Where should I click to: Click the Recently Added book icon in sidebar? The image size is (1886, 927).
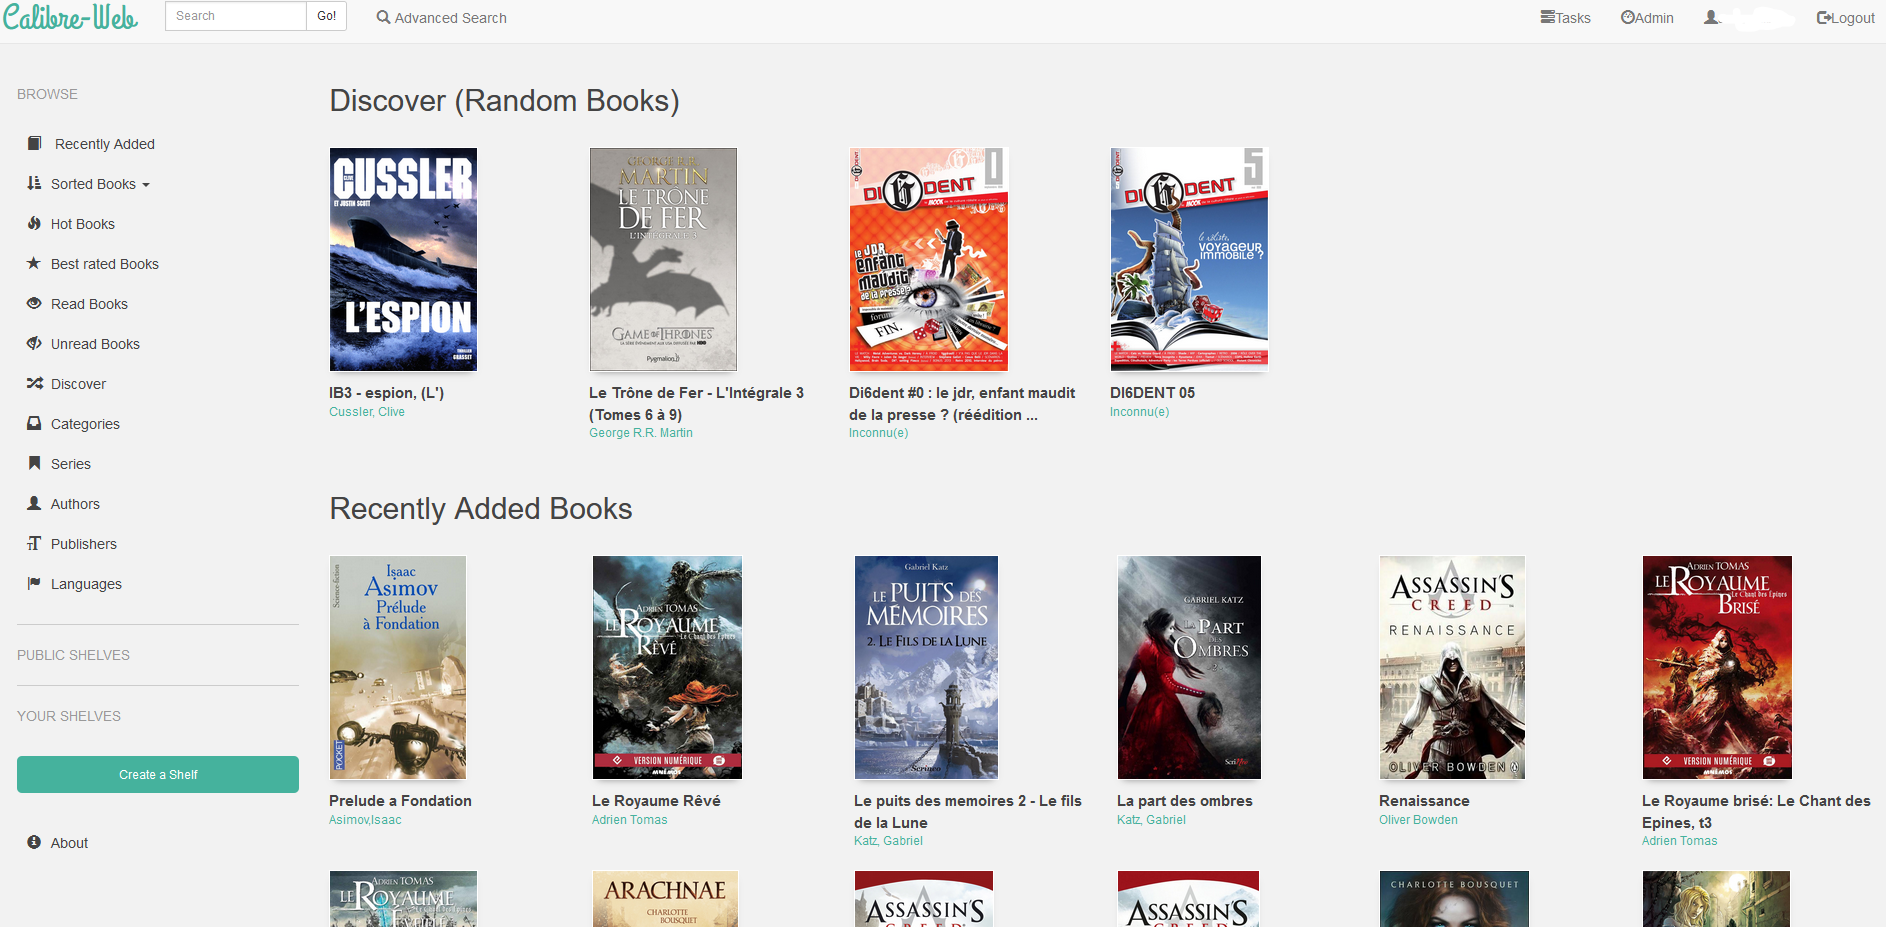34,143
